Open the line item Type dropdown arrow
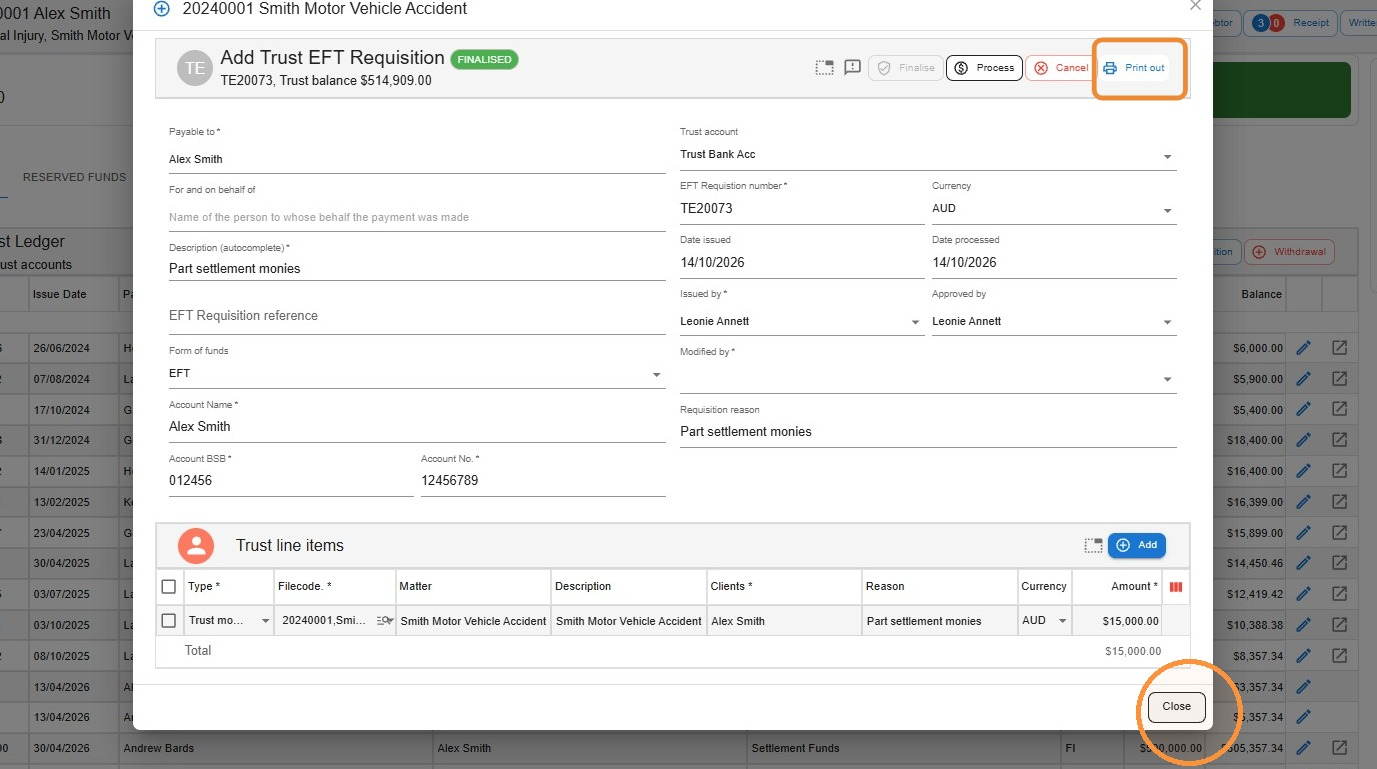 click(265, 621)
